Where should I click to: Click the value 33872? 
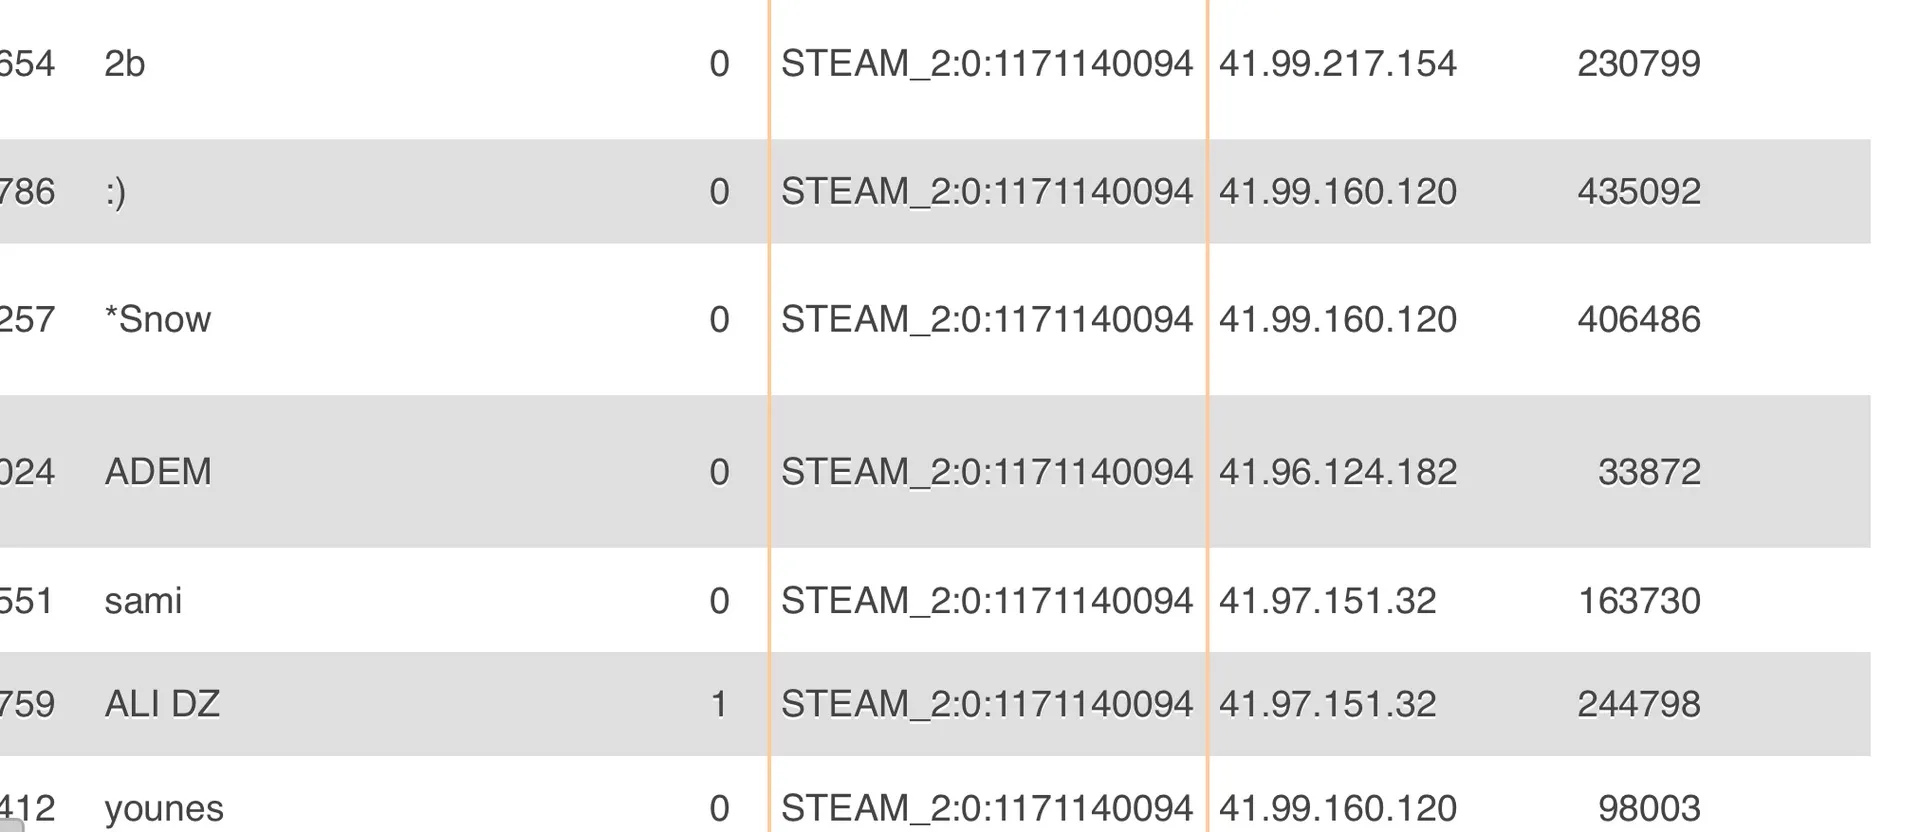tap(1648, 472)
